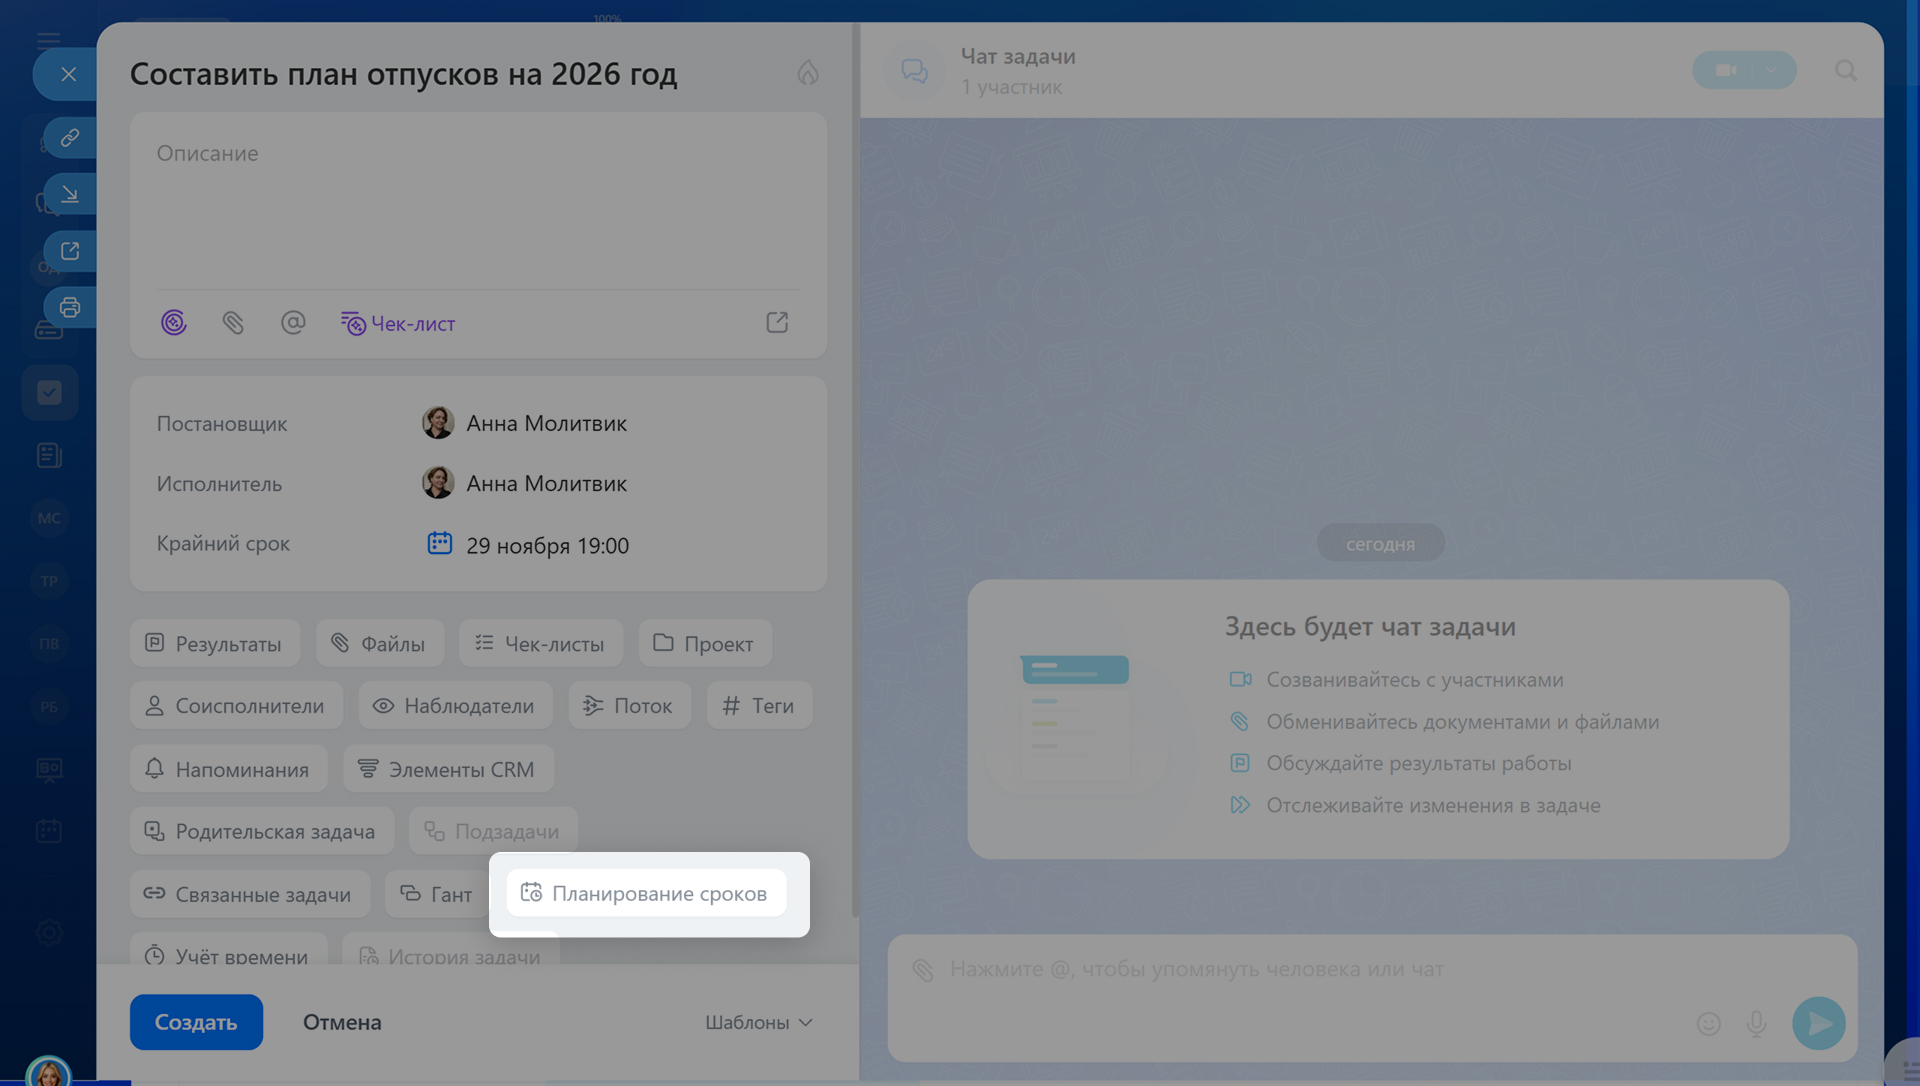Add Чек-лист to the description
Screen dimensions: 1920x1086
point(398,323)
